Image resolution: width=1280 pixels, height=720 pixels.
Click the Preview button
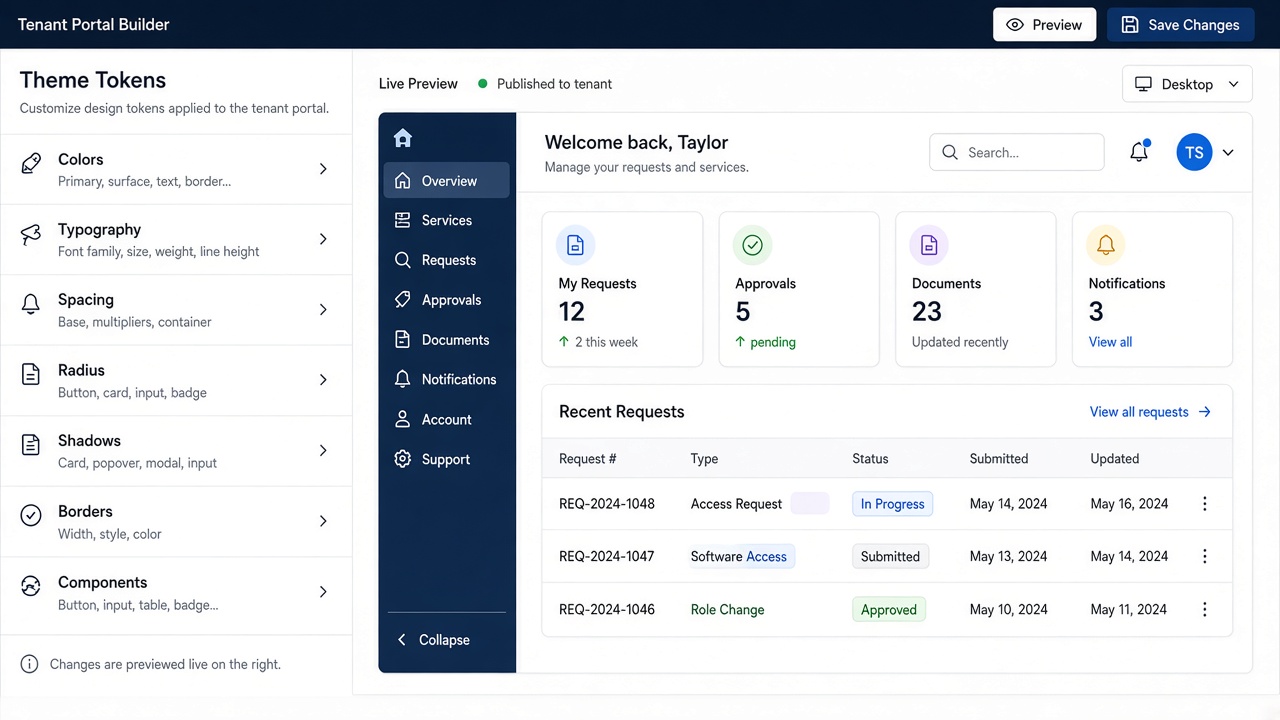1044,25
